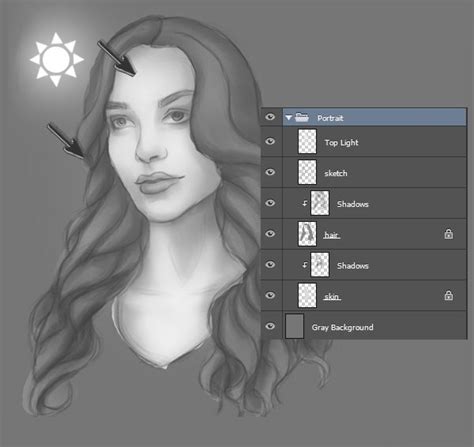Viewport: 474px width, 447px height.
Task: Click the lower light direction arrow near cheek
Action: click(66, 140)
